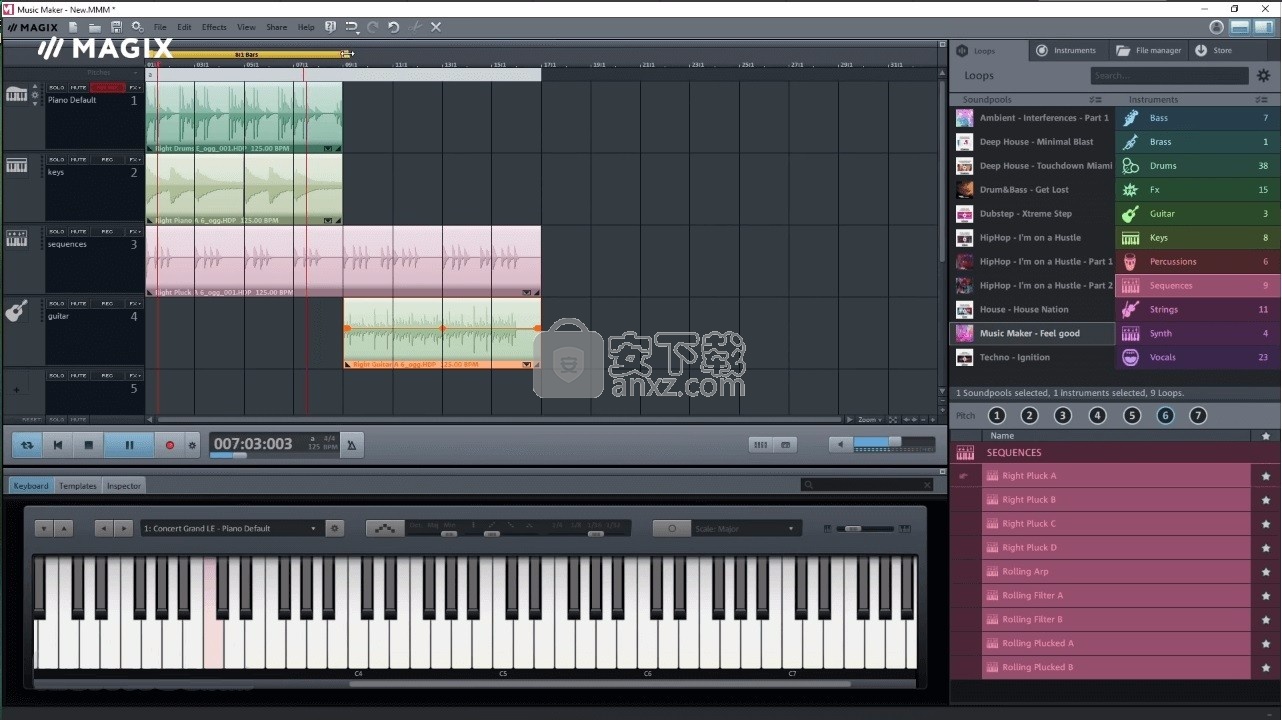Mute the sequences track

(78, 232)
